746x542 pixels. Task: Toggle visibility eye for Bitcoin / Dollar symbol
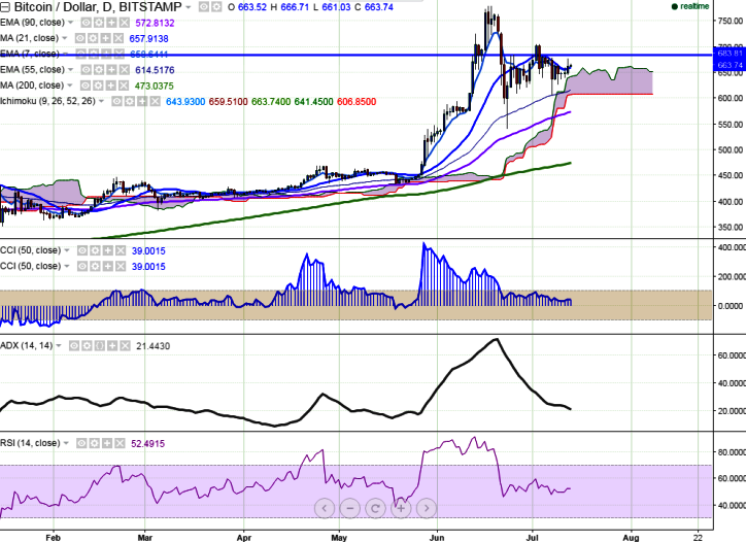coord(204,7)
